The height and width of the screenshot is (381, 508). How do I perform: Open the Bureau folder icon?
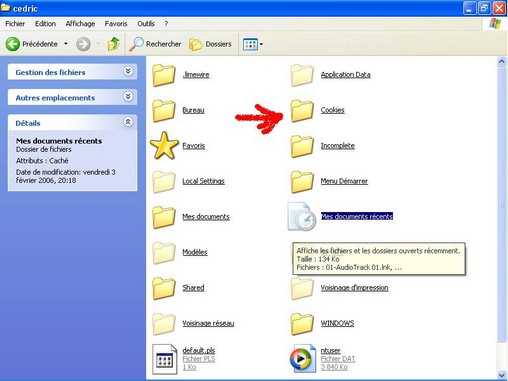tap(164, 111)
